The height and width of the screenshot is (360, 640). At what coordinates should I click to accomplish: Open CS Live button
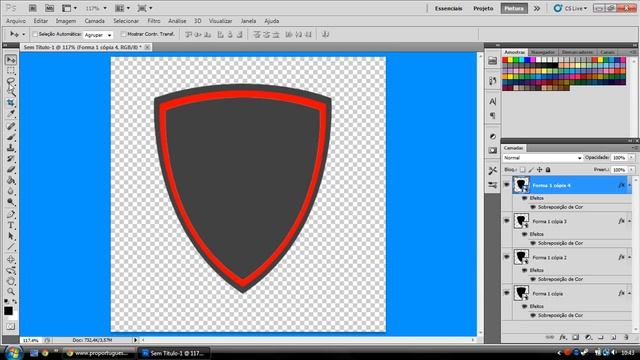[570, 8]
